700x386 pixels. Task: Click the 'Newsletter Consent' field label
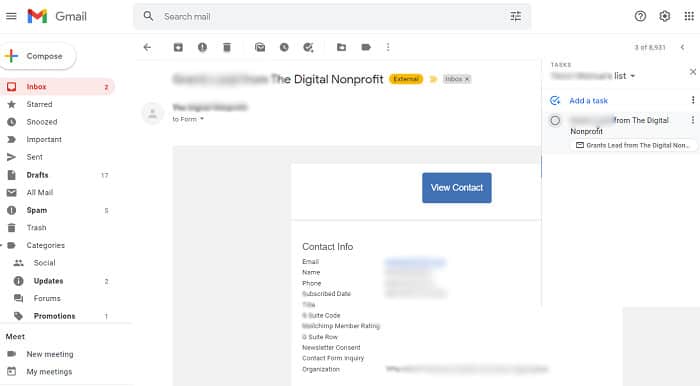tap(331, 348)
